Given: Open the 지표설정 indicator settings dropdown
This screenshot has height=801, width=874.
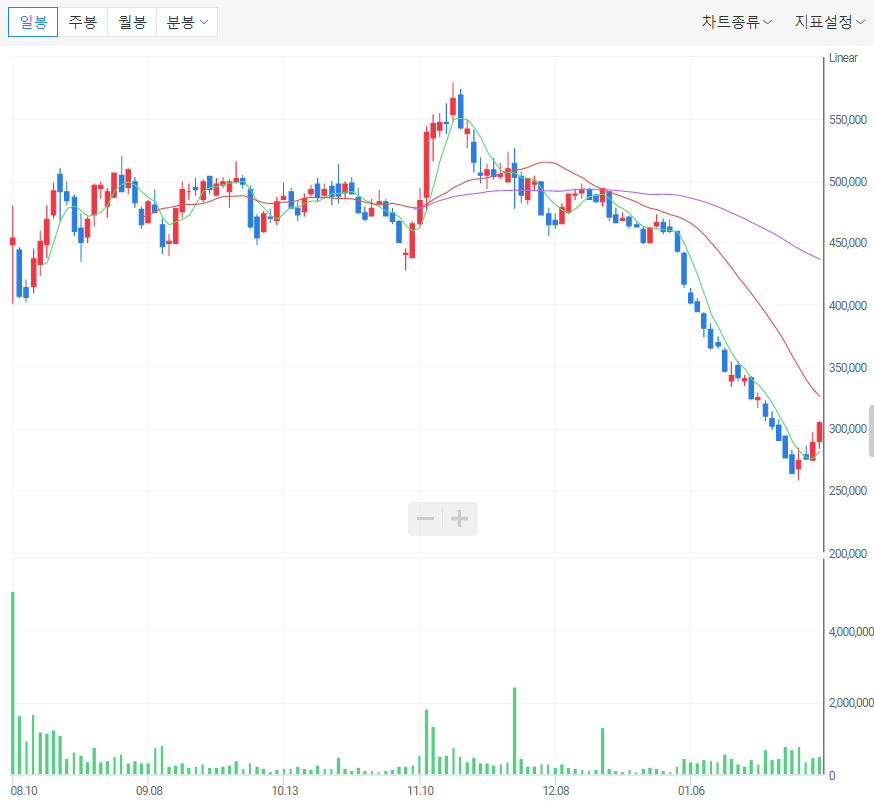Looking at the screenshot, I should click(829, 22).
